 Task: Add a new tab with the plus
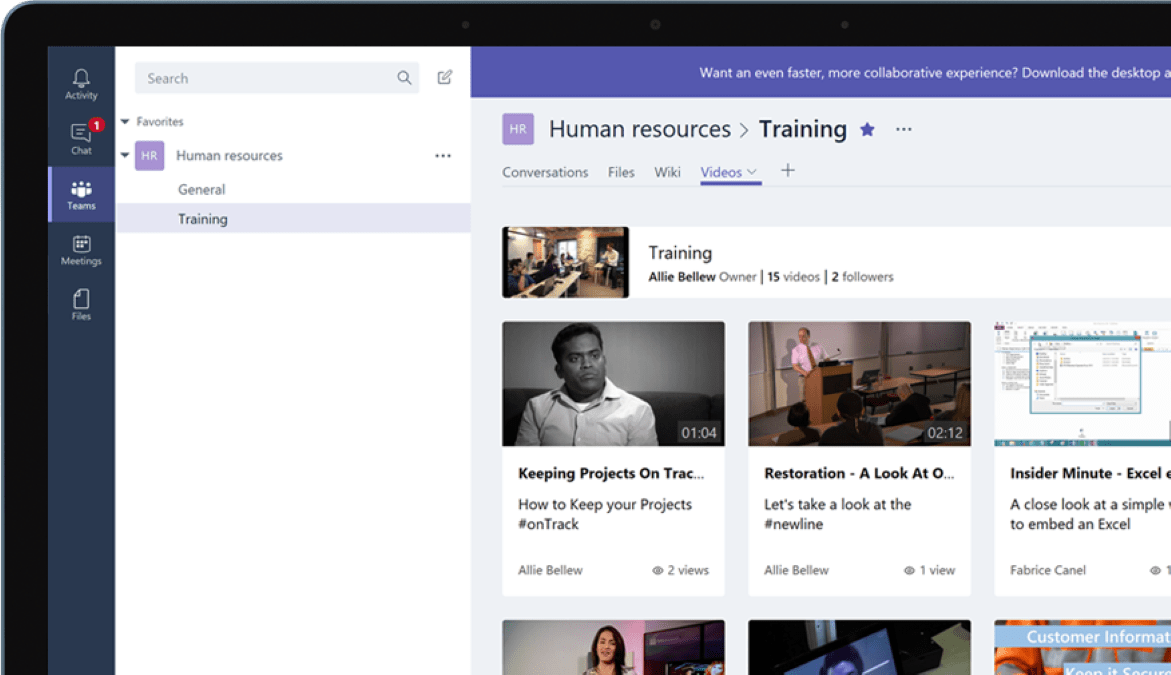787,171
